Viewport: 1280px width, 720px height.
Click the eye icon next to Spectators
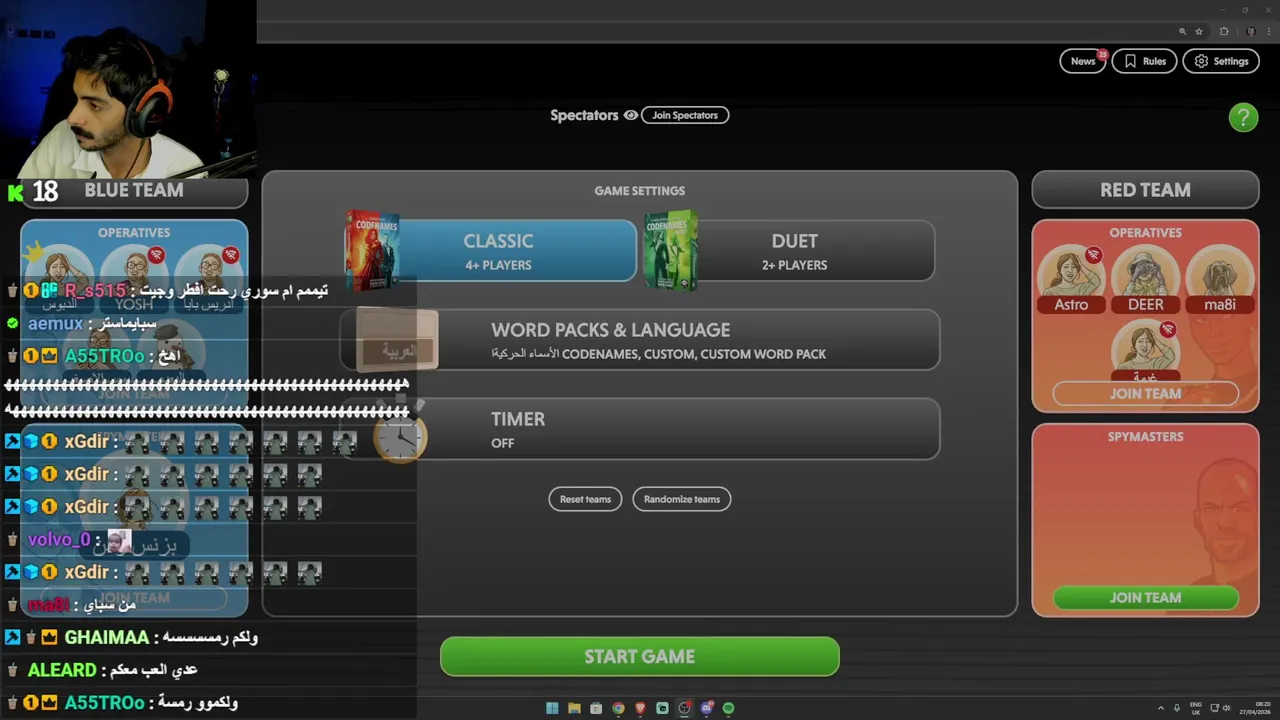point(631,115)
